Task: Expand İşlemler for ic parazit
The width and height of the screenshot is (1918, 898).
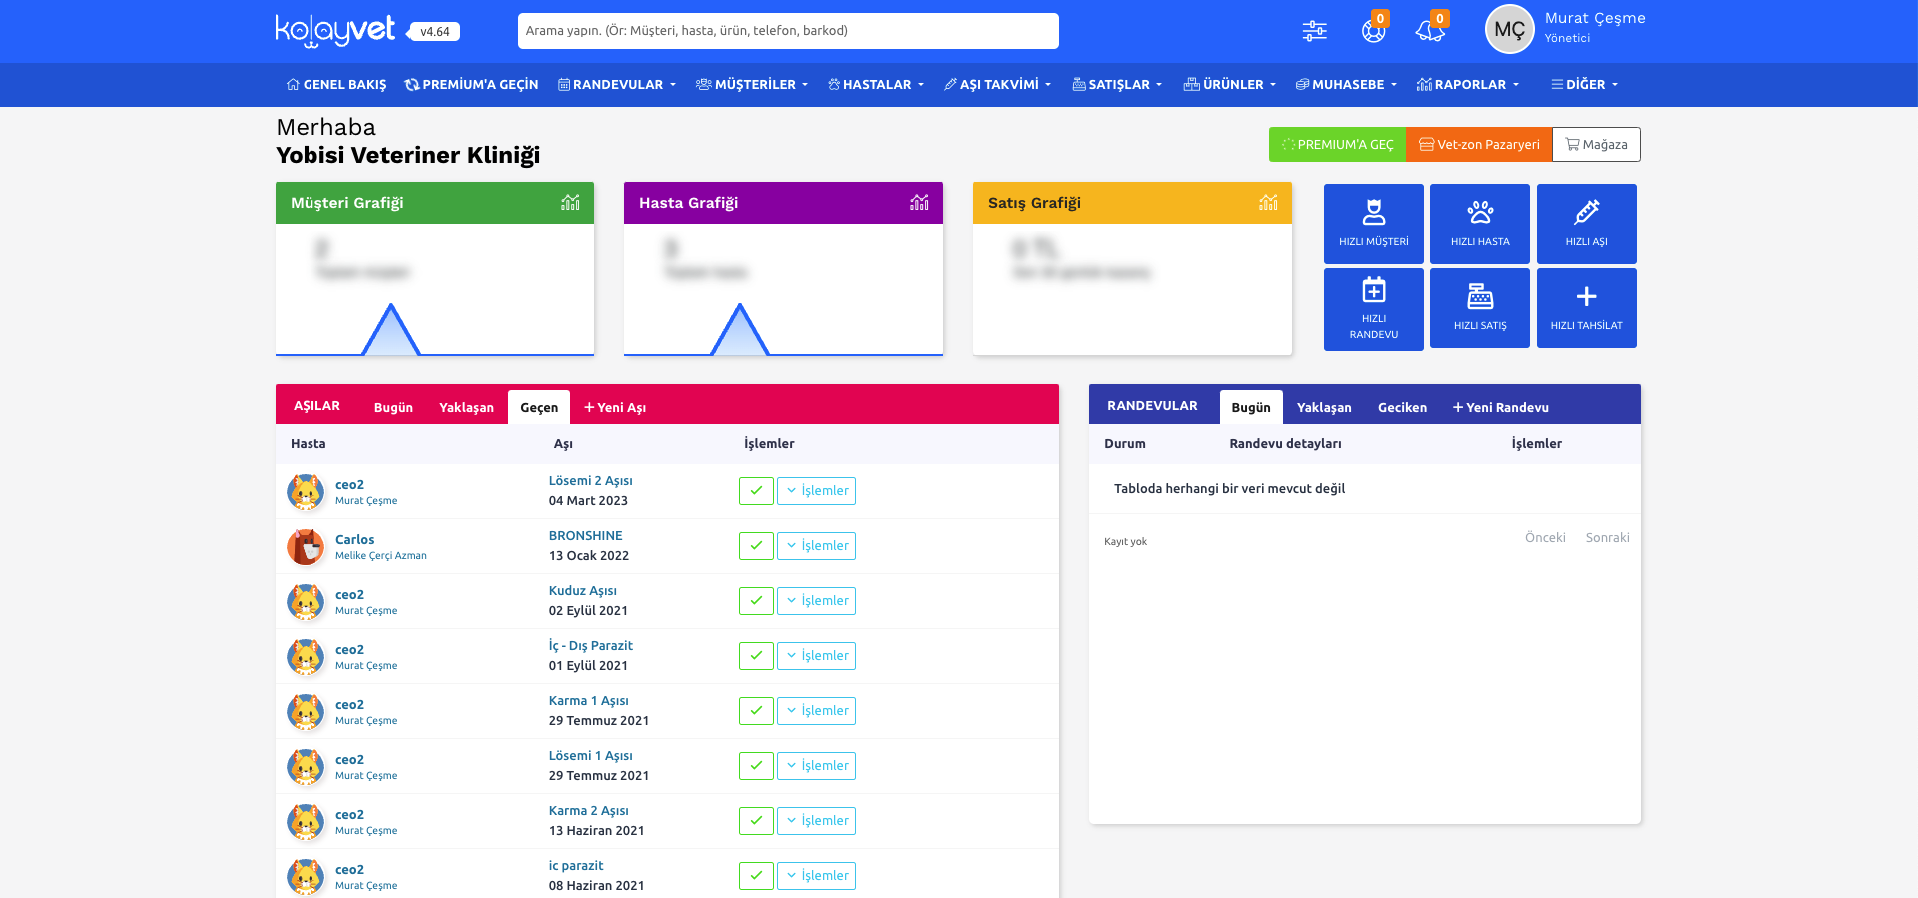Action: click(816, 876)
